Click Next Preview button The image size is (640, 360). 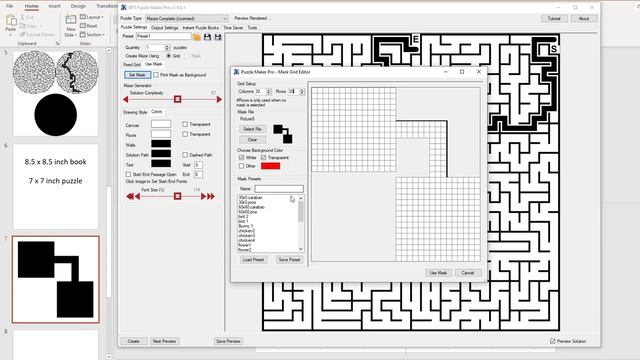coord(164,341)
